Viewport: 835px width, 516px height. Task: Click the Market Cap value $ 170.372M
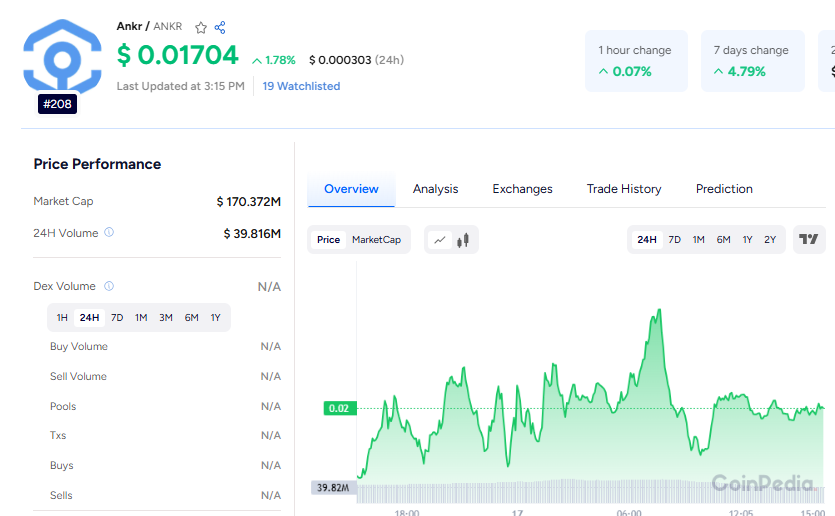click(249, 202)
